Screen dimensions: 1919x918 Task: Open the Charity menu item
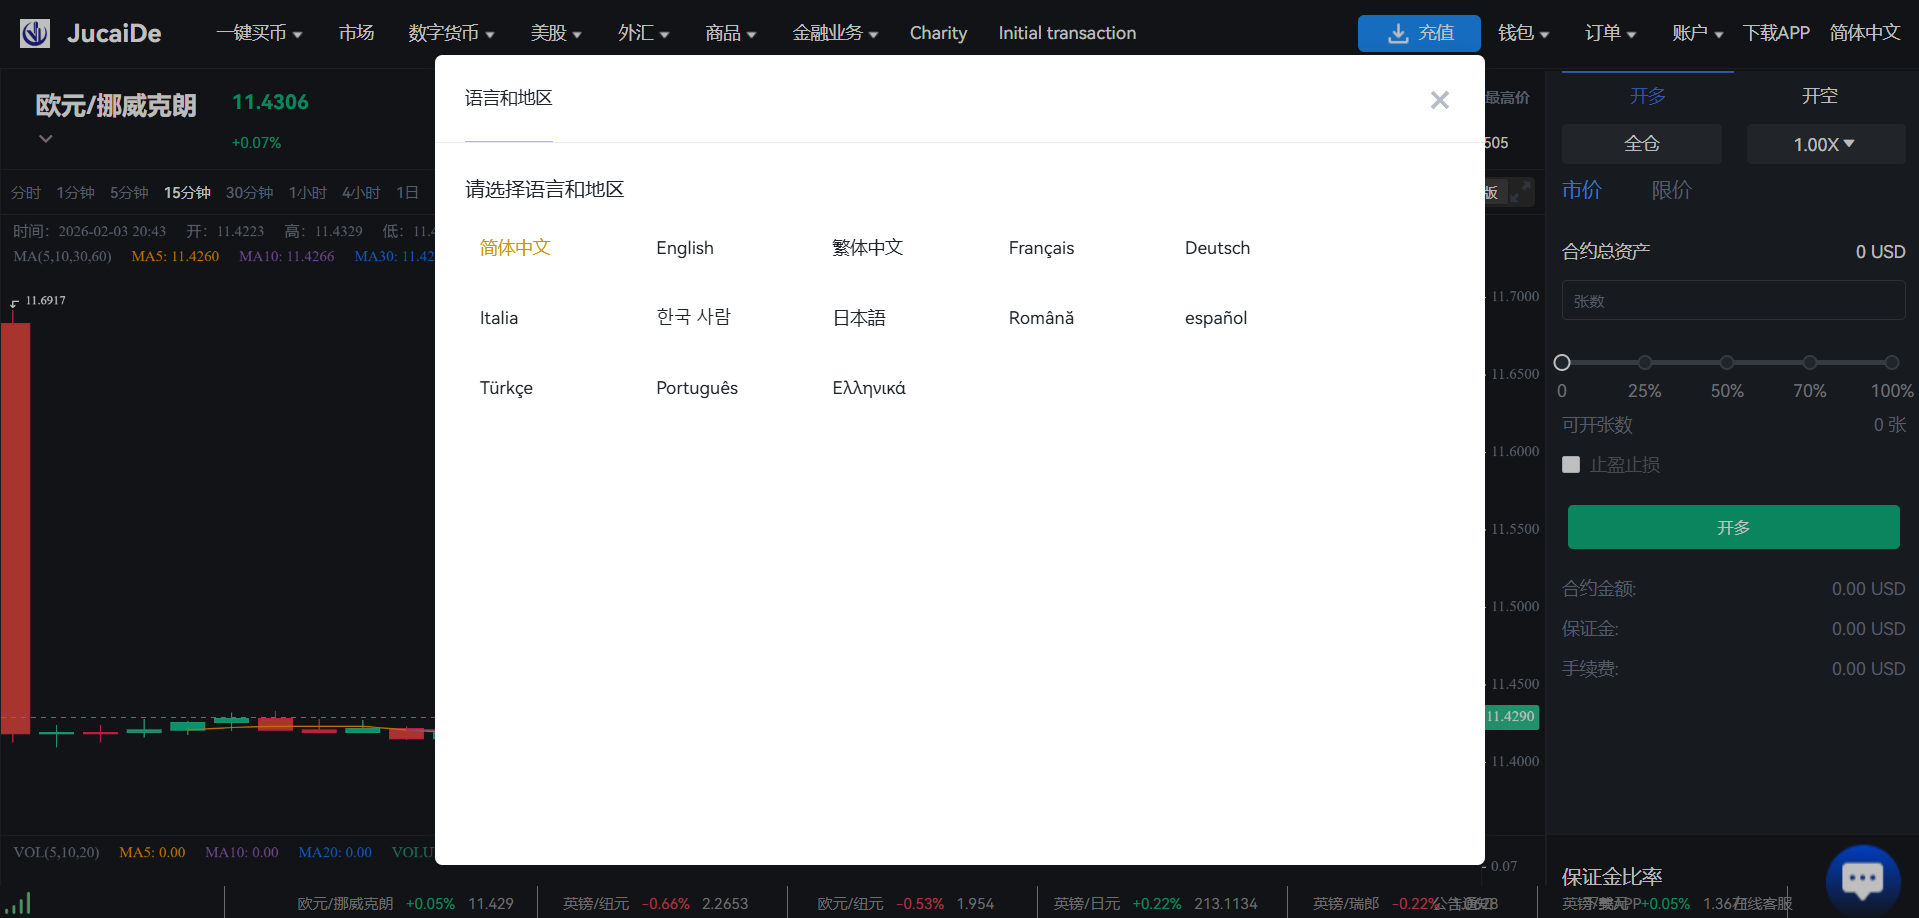(x=937, y=33)
